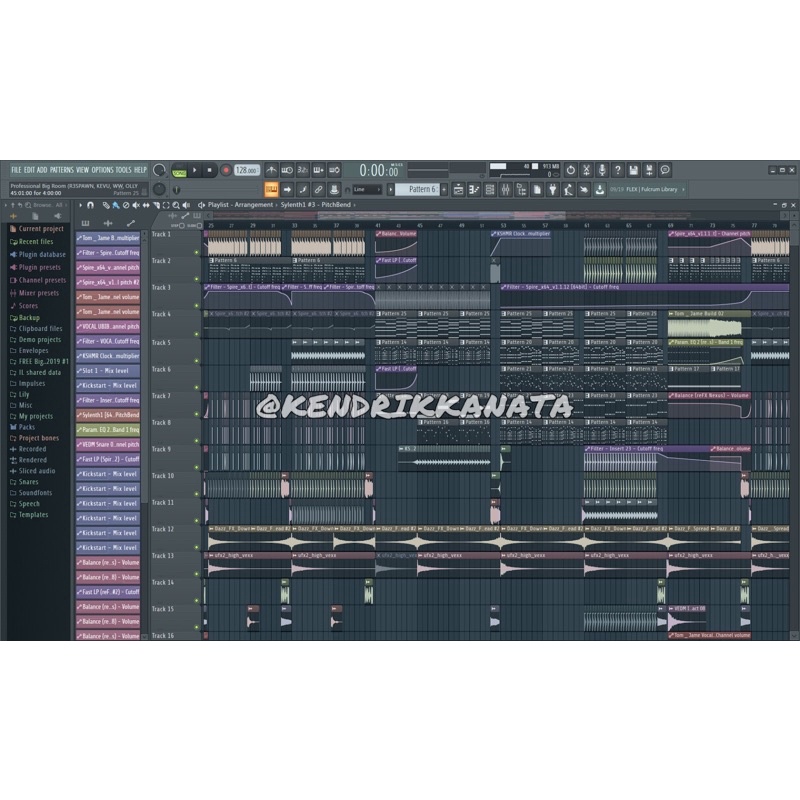Screen dimensions: 800x800
Task: Mute Track 4 with its green light
Action: click(196, 334)
